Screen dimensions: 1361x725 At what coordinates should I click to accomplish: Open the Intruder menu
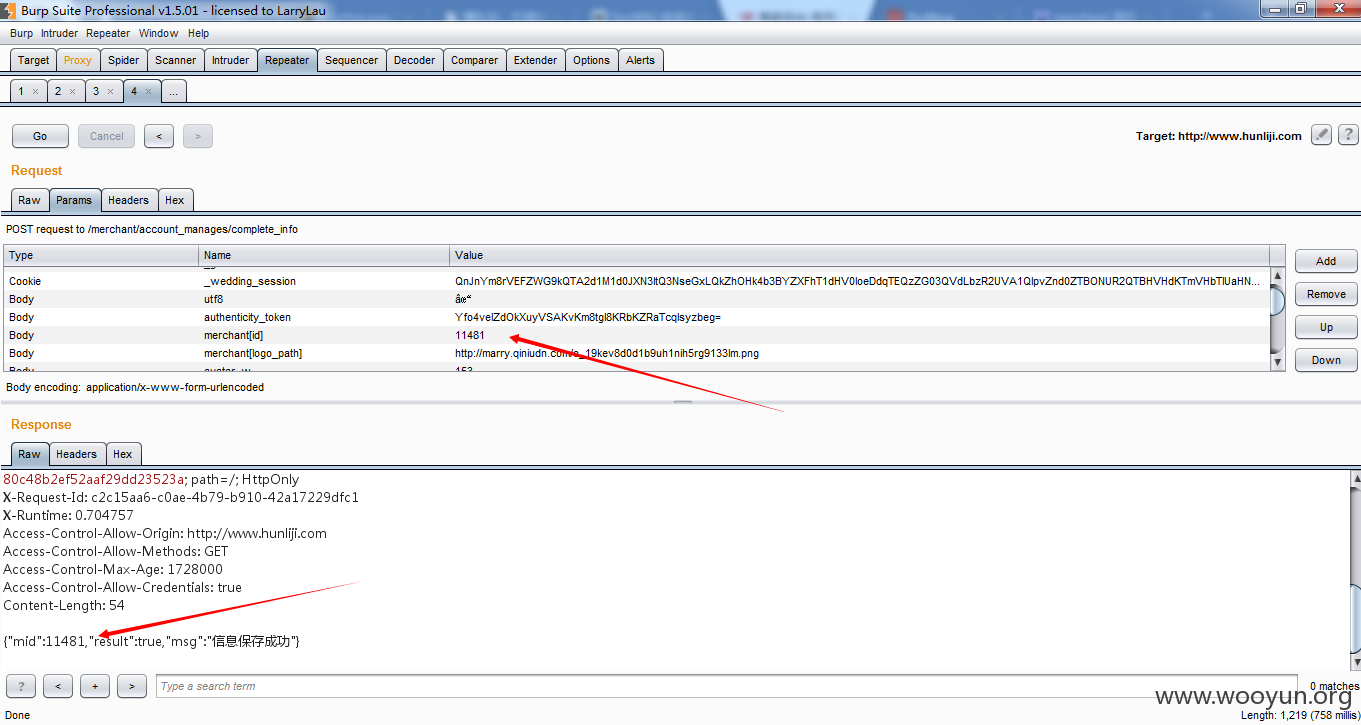(59, 33)
